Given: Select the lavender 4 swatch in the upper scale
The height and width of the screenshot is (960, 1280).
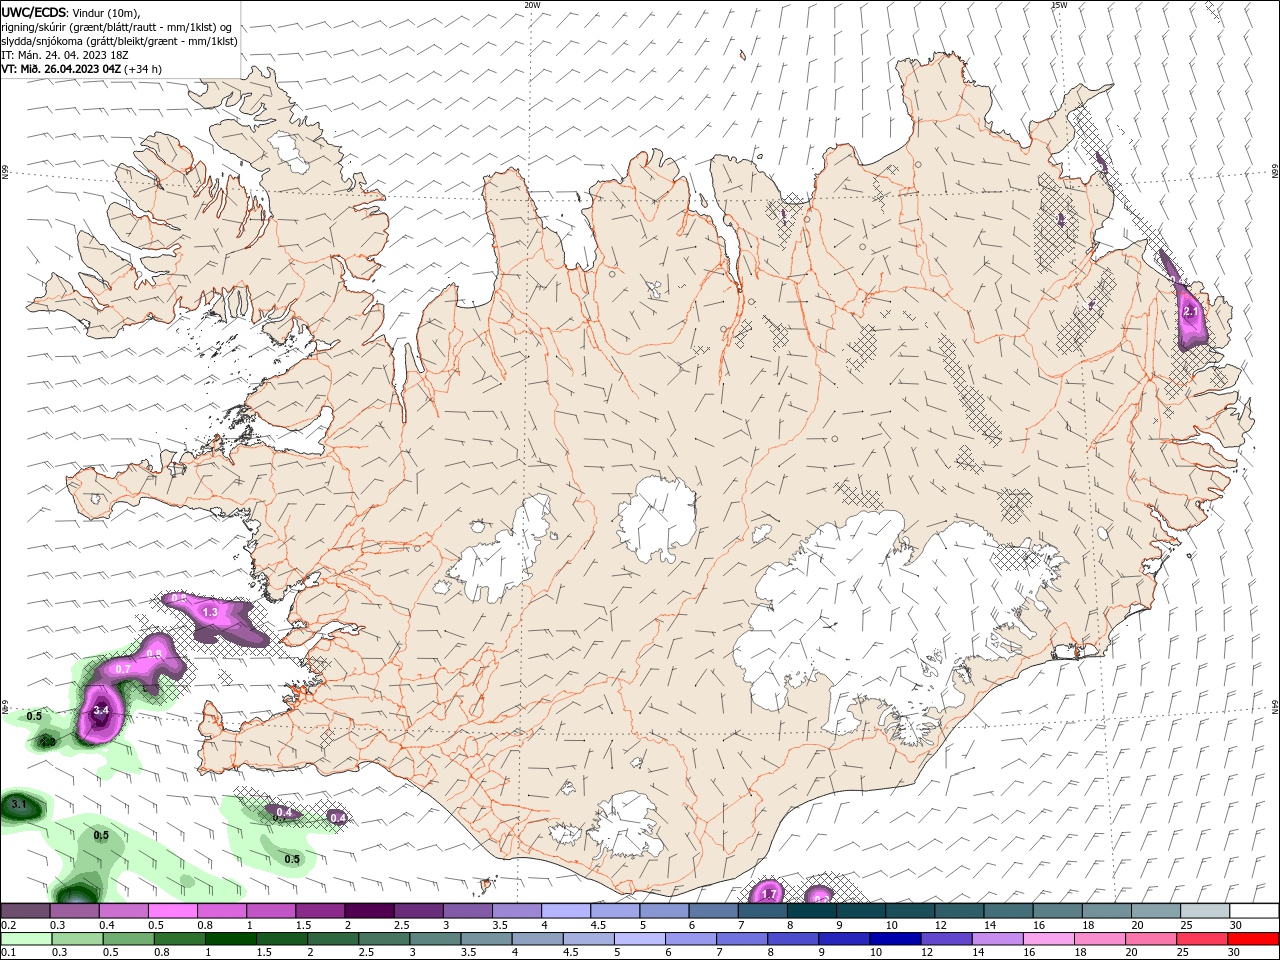Looking at the screenshot, I should pyautogui.click(x=566, y=911).
